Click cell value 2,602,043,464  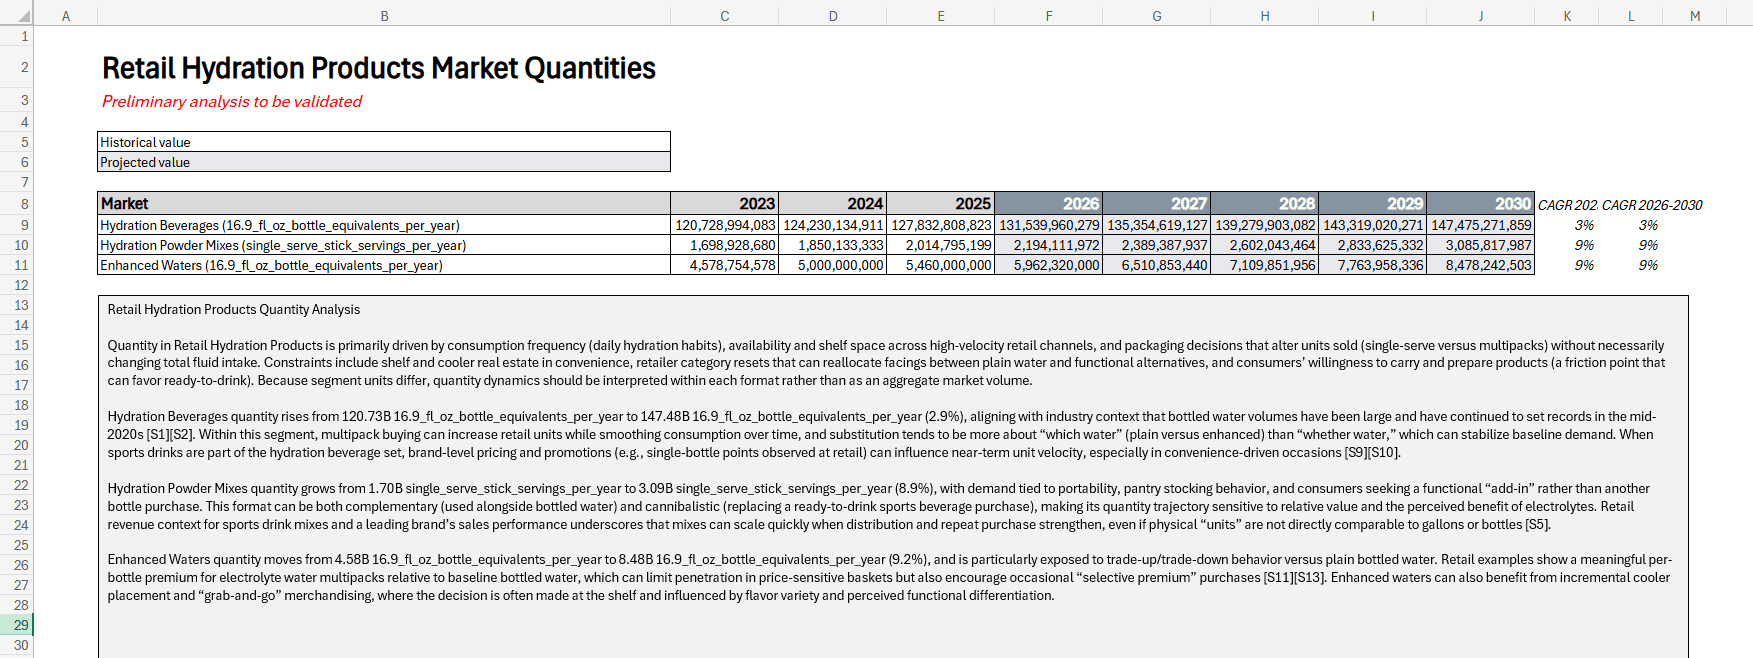click(1264, 245)
